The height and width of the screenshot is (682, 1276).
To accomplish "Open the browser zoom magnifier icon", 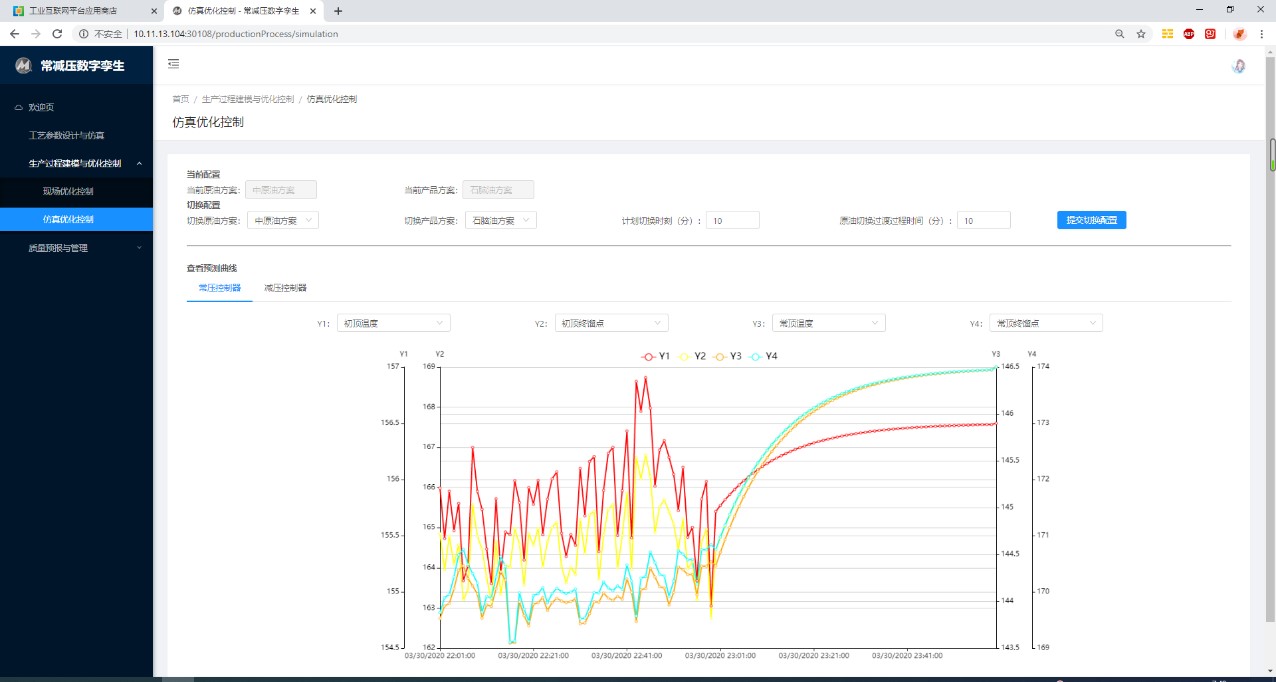I will [x=1119, y=33].
